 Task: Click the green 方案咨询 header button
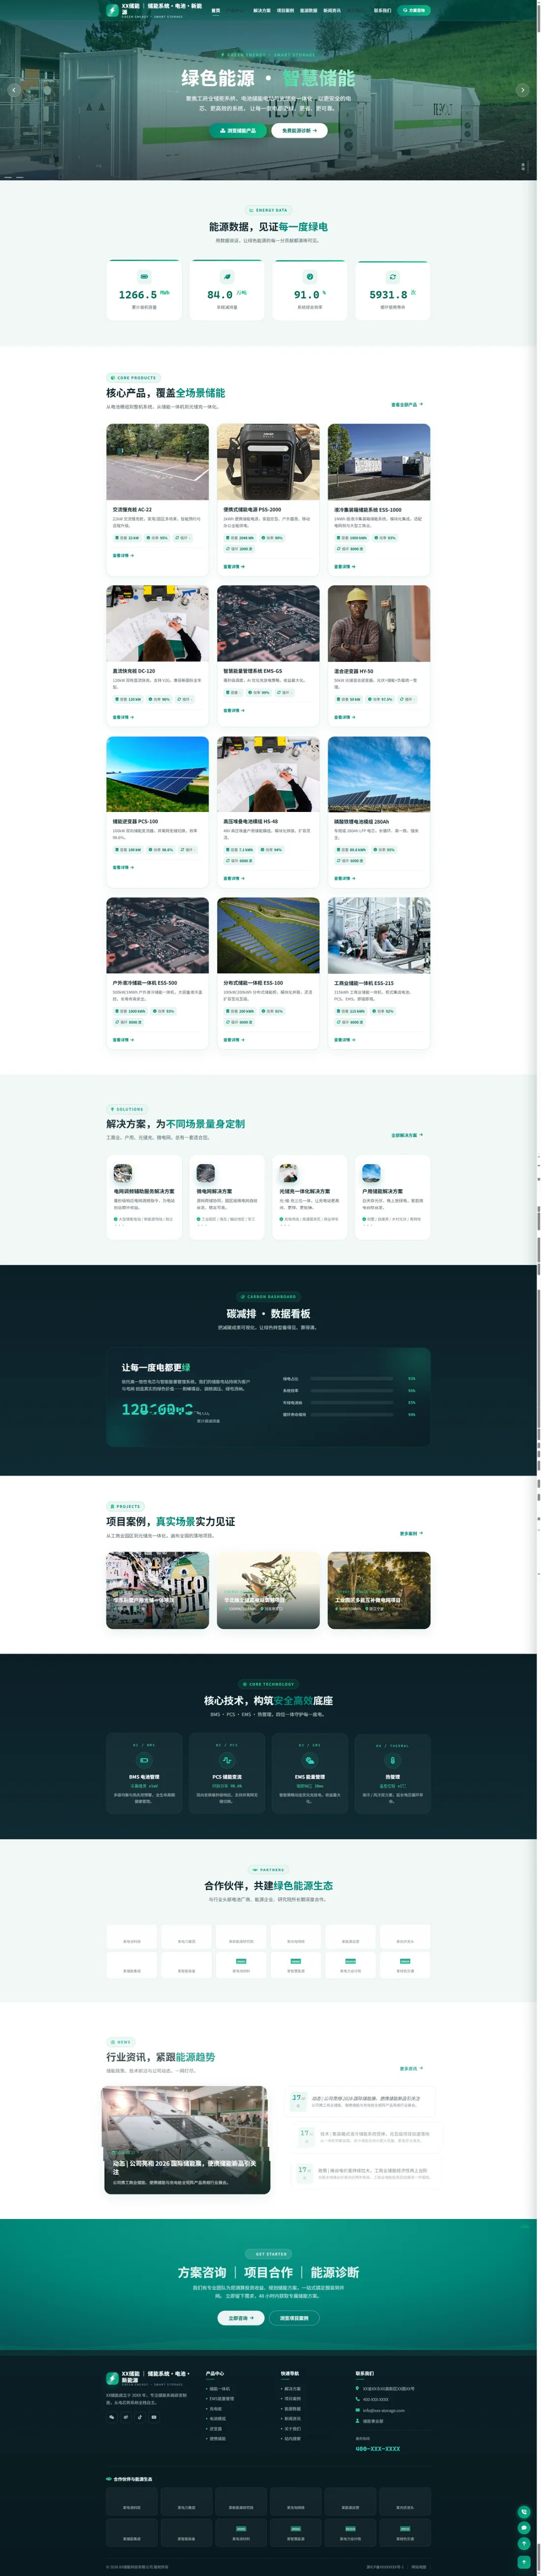point(414,10)
